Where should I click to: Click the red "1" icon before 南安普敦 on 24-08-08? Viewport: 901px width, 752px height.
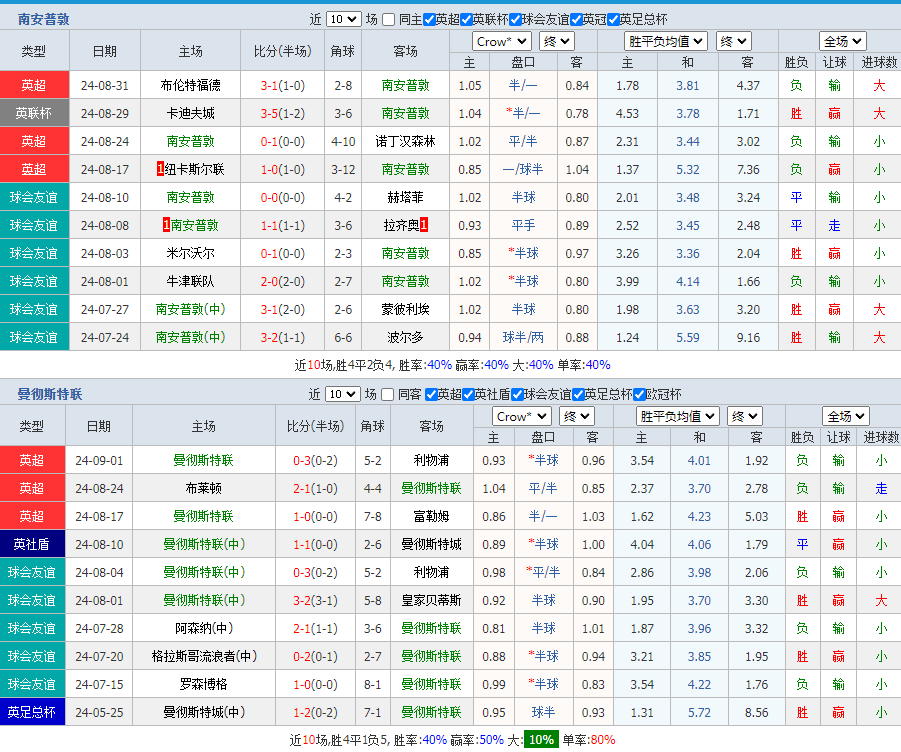(x=164, y=227)
